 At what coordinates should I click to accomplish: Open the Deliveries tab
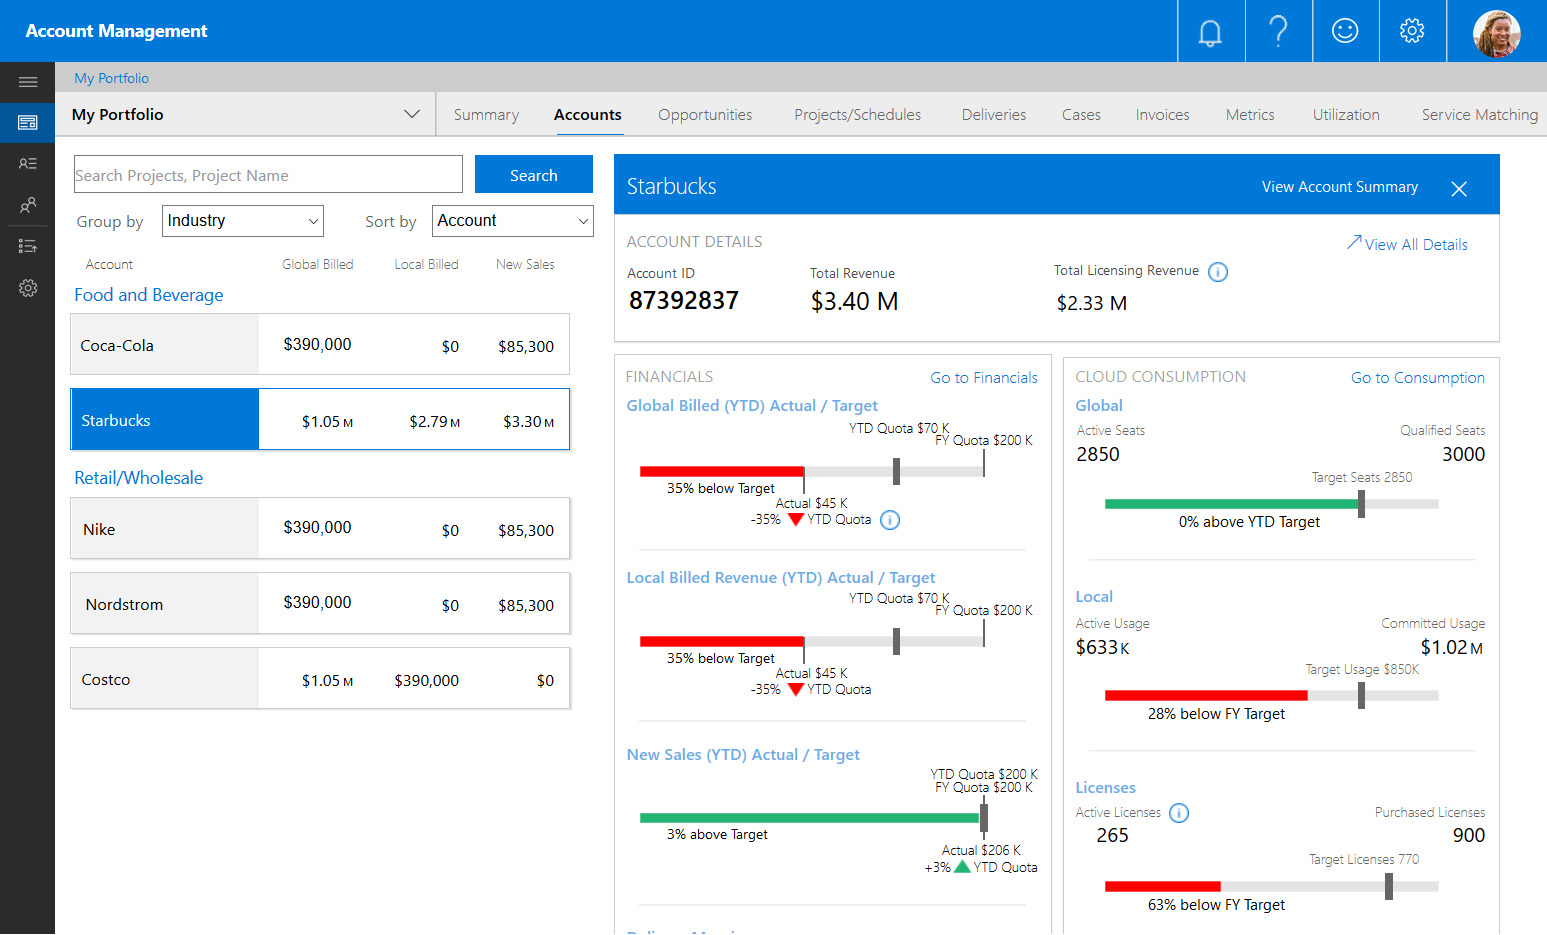coord(994,115)
